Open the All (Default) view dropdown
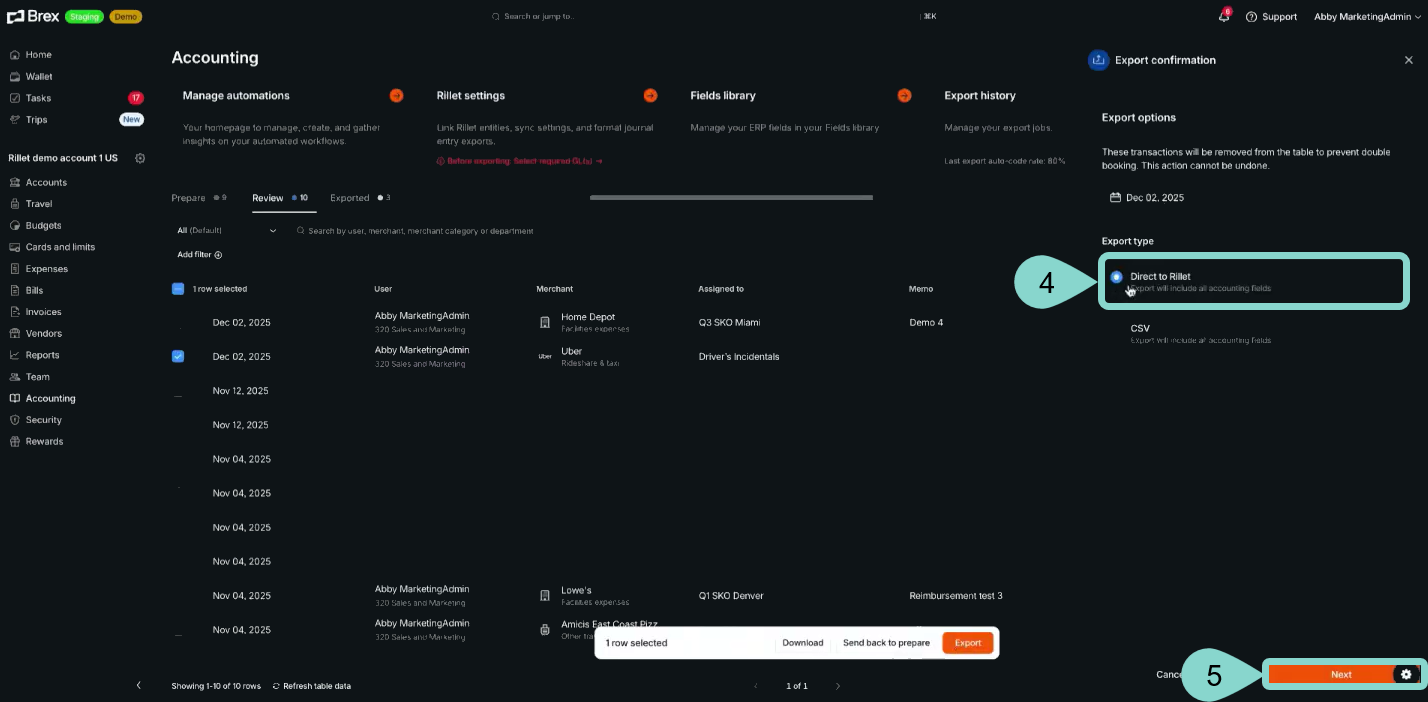Viewport: 1428px width, 702px height. click(x=227, y=231)
